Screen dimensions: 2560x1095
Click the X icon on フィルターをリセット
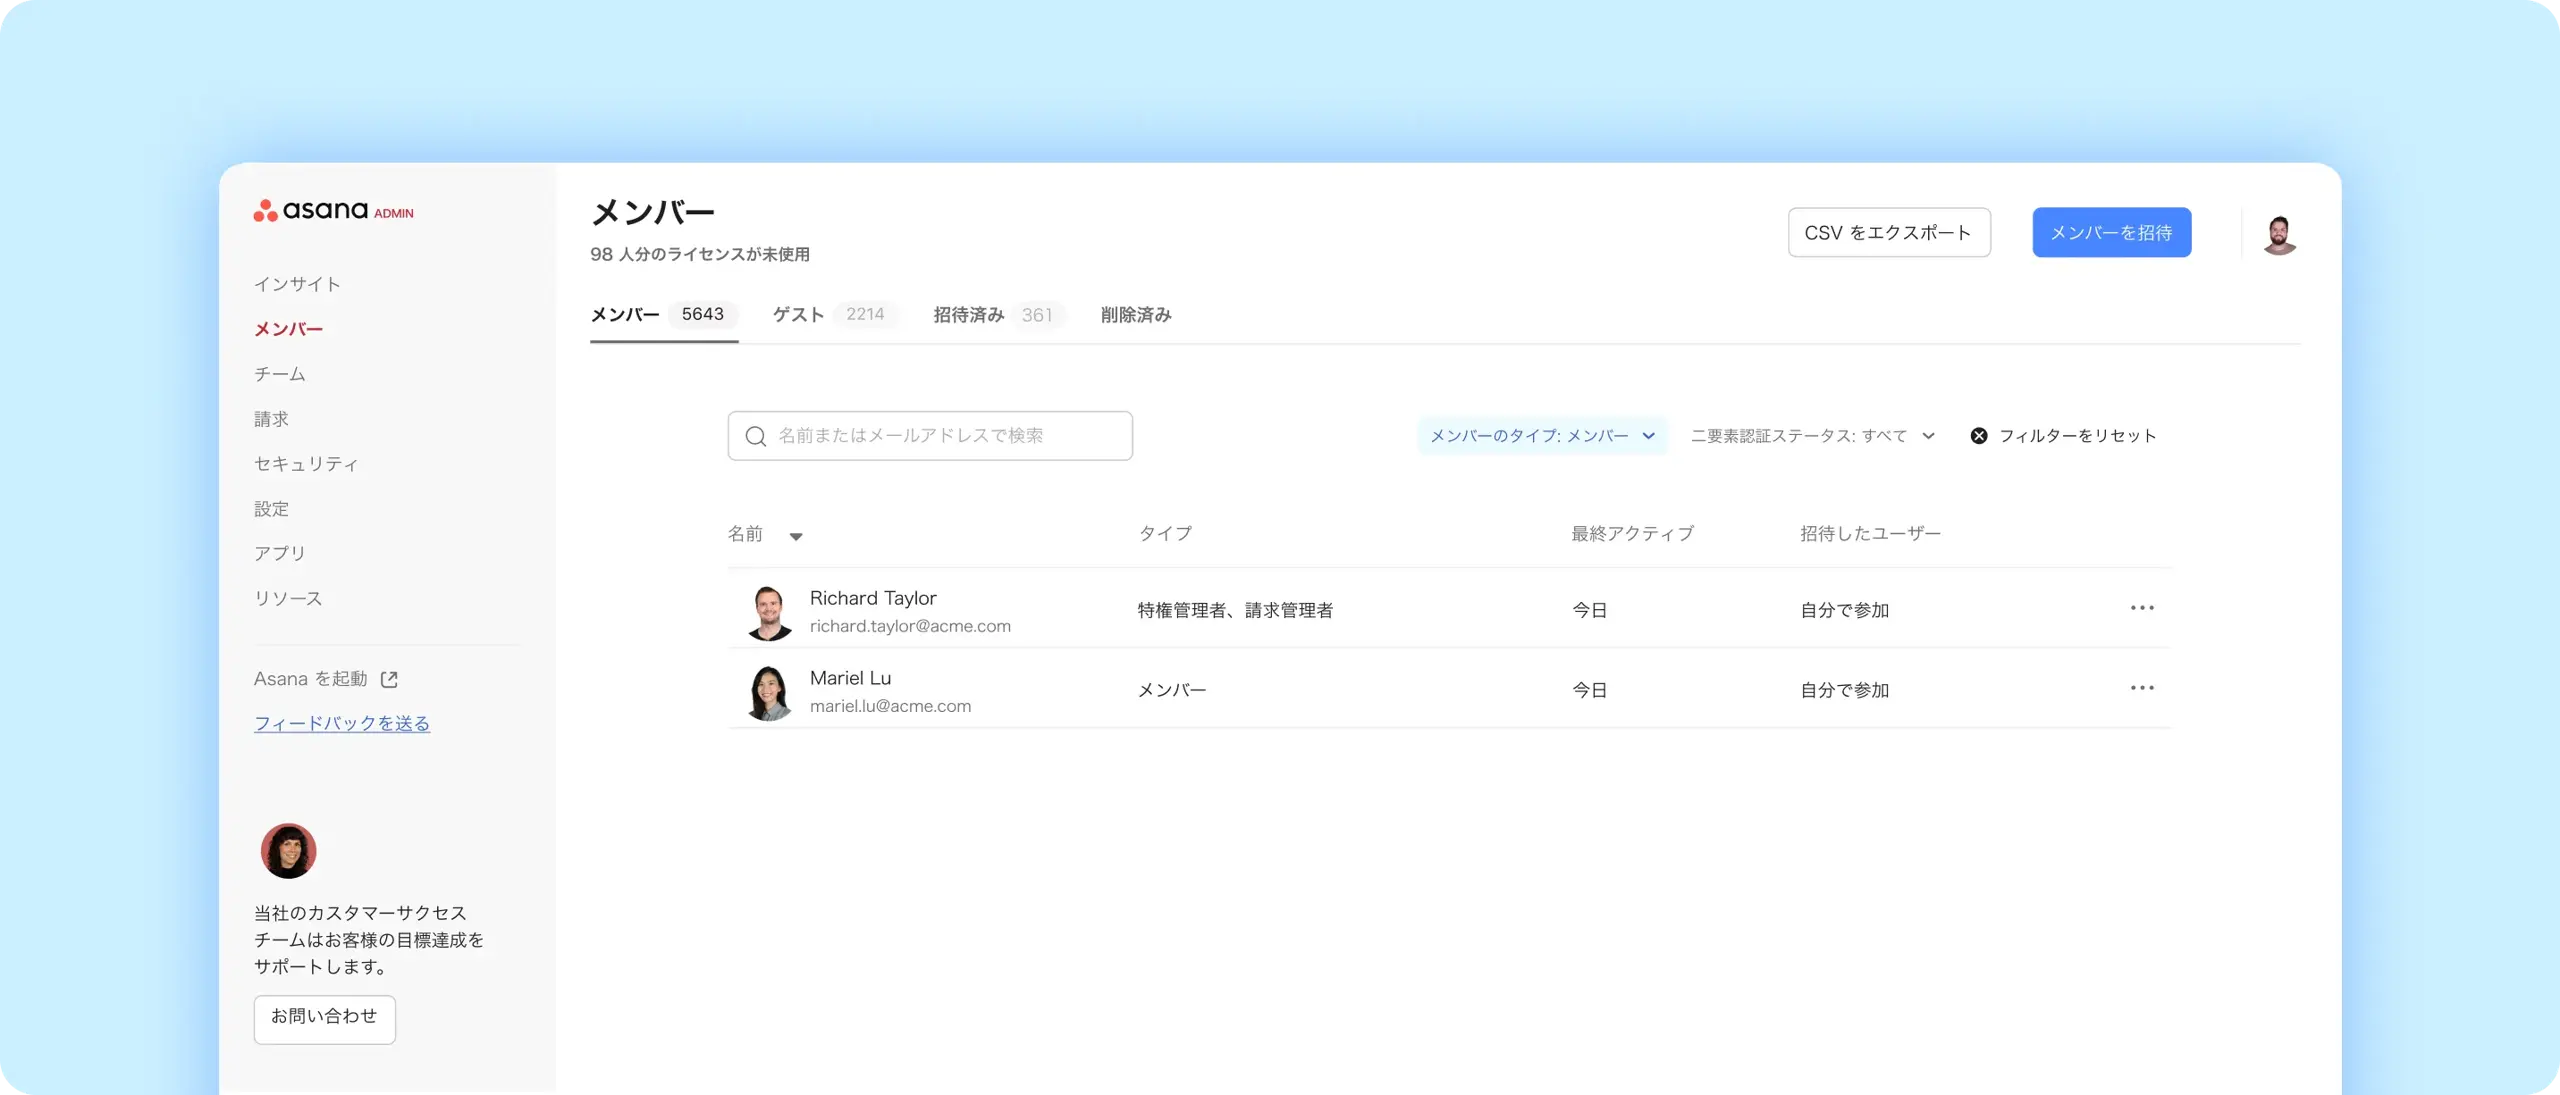1978,436
